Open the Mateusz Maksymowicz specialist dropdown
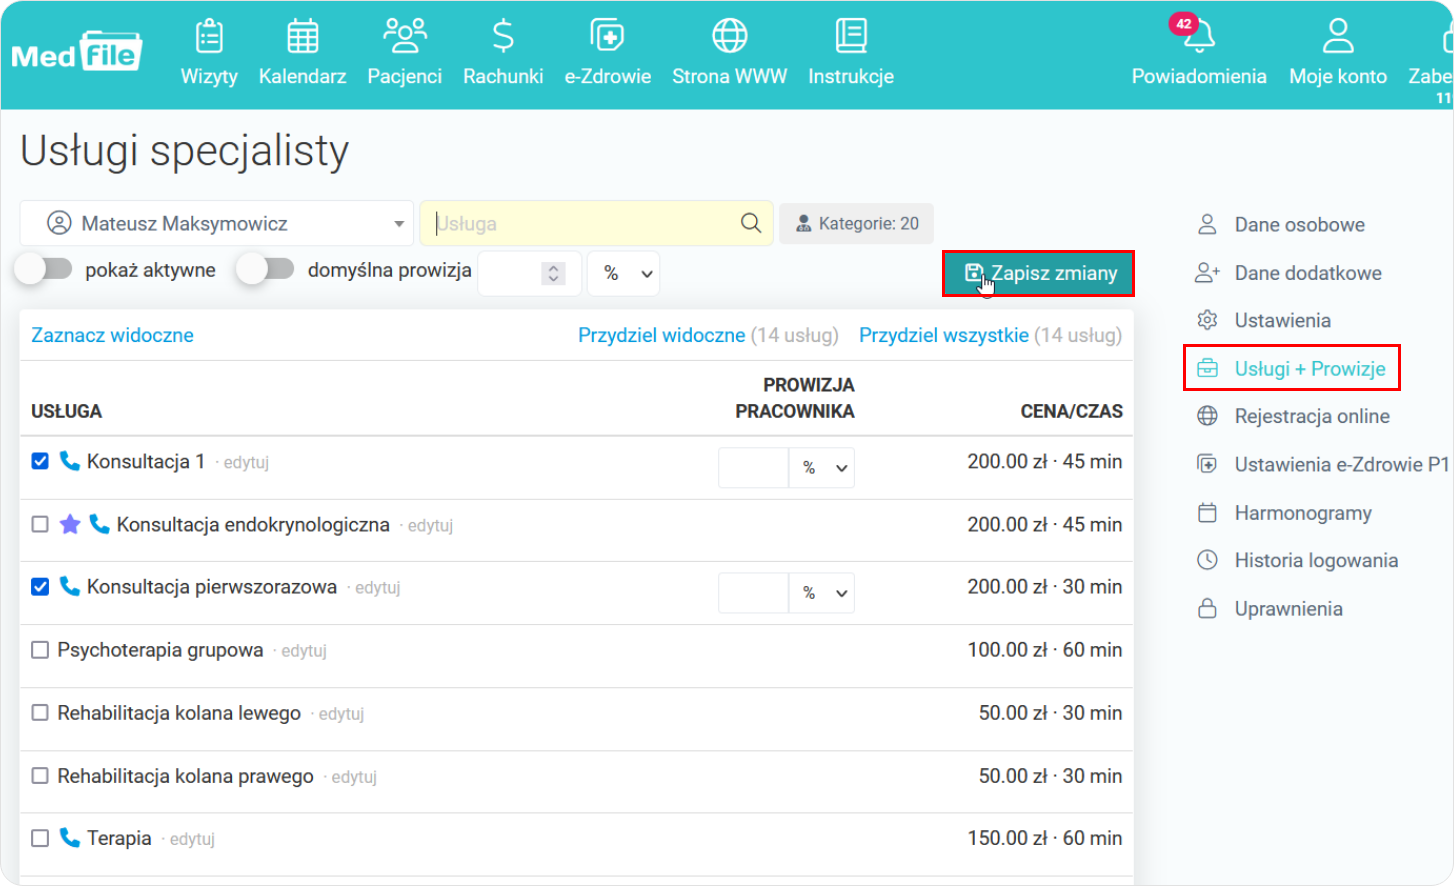The image size is (1454, 886). (x=216, y=223)
